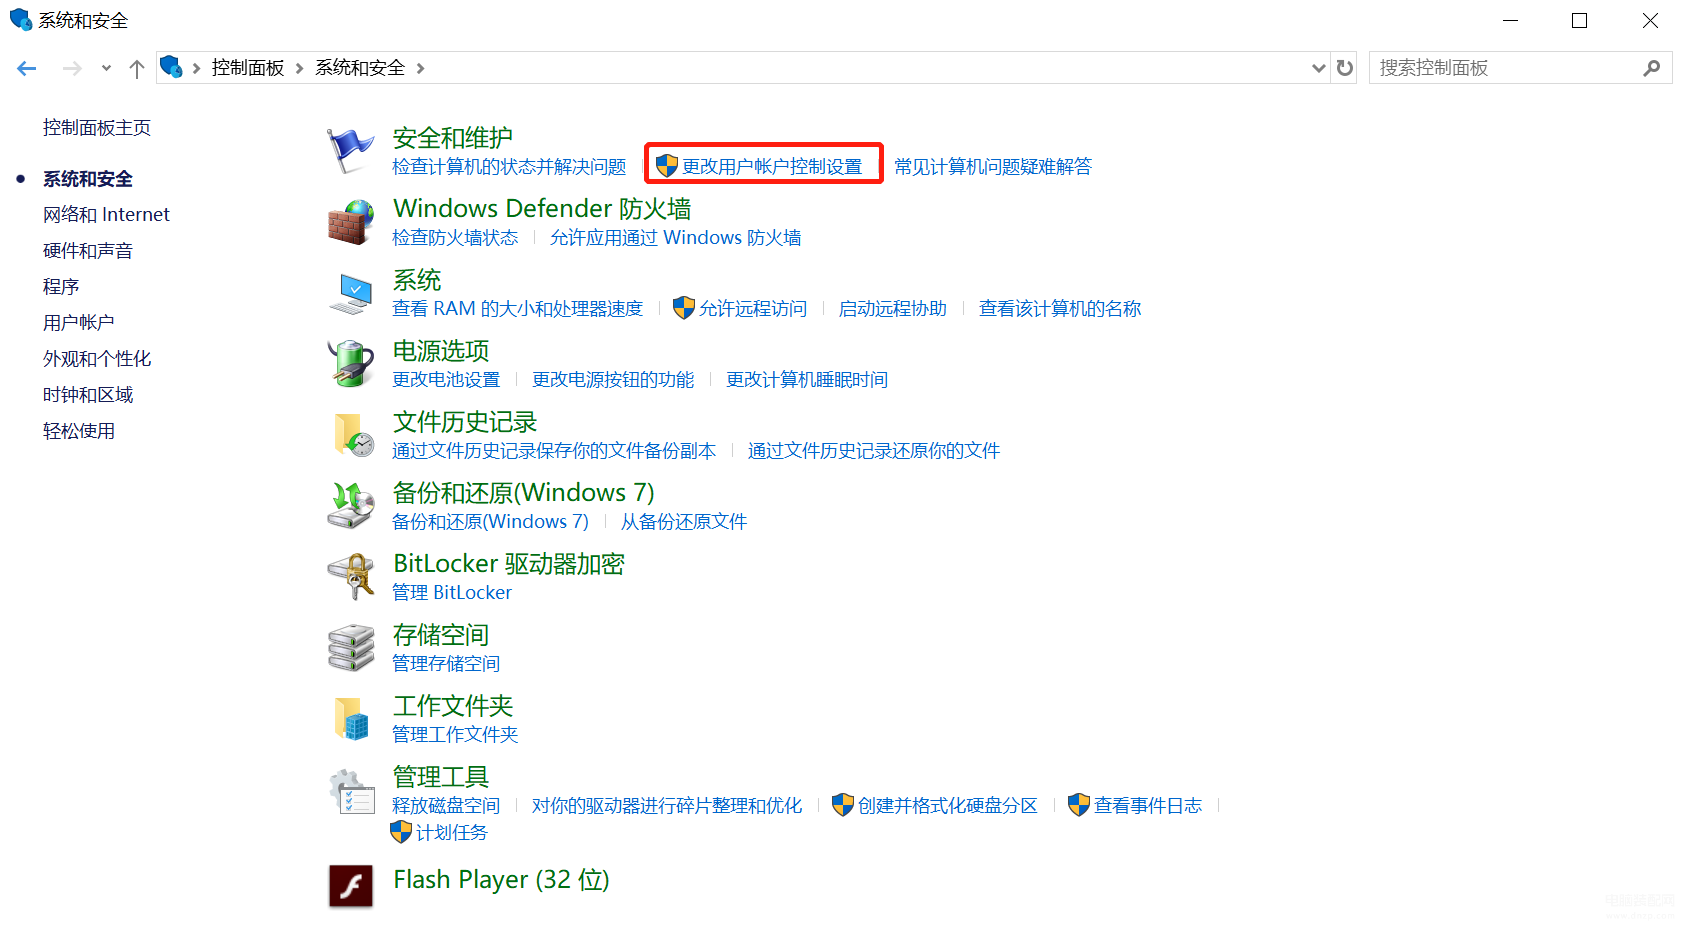Select 轻松使用 in sidebar
This screenshot has width=1685, height=929.
coord(79,430)
